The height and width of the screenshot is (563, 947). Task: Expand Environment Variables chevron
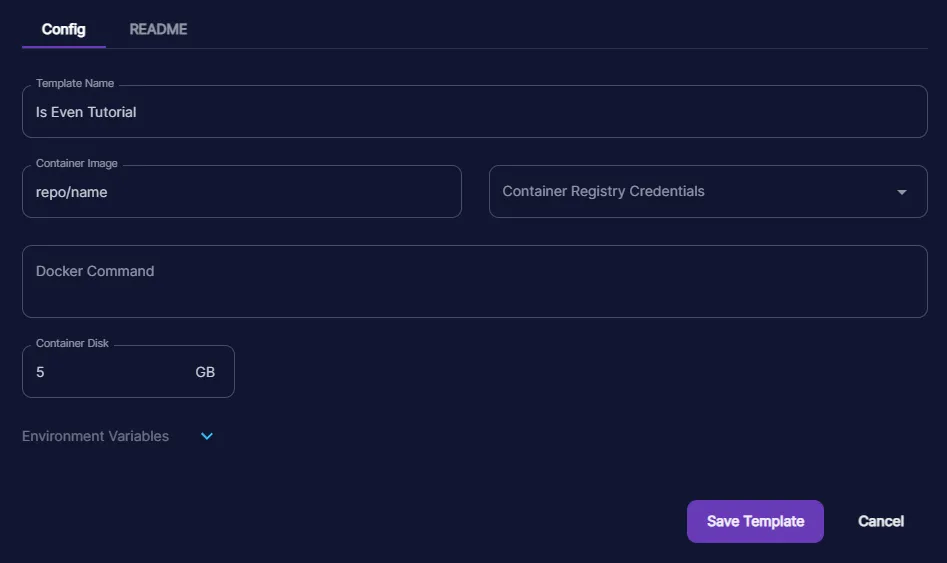click(207, 436)
